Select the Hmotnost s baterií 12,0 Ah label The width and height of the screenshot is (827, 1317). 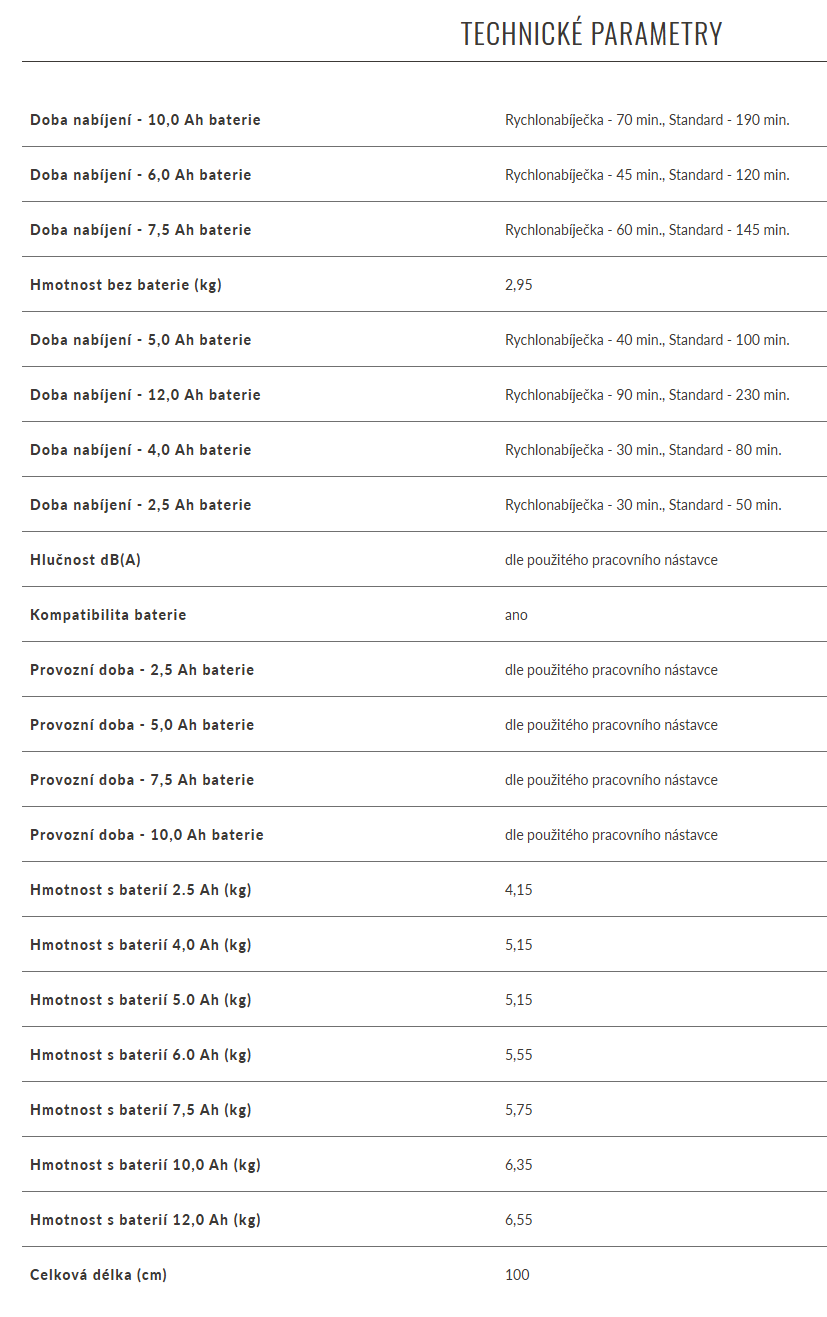[145, 1220]
